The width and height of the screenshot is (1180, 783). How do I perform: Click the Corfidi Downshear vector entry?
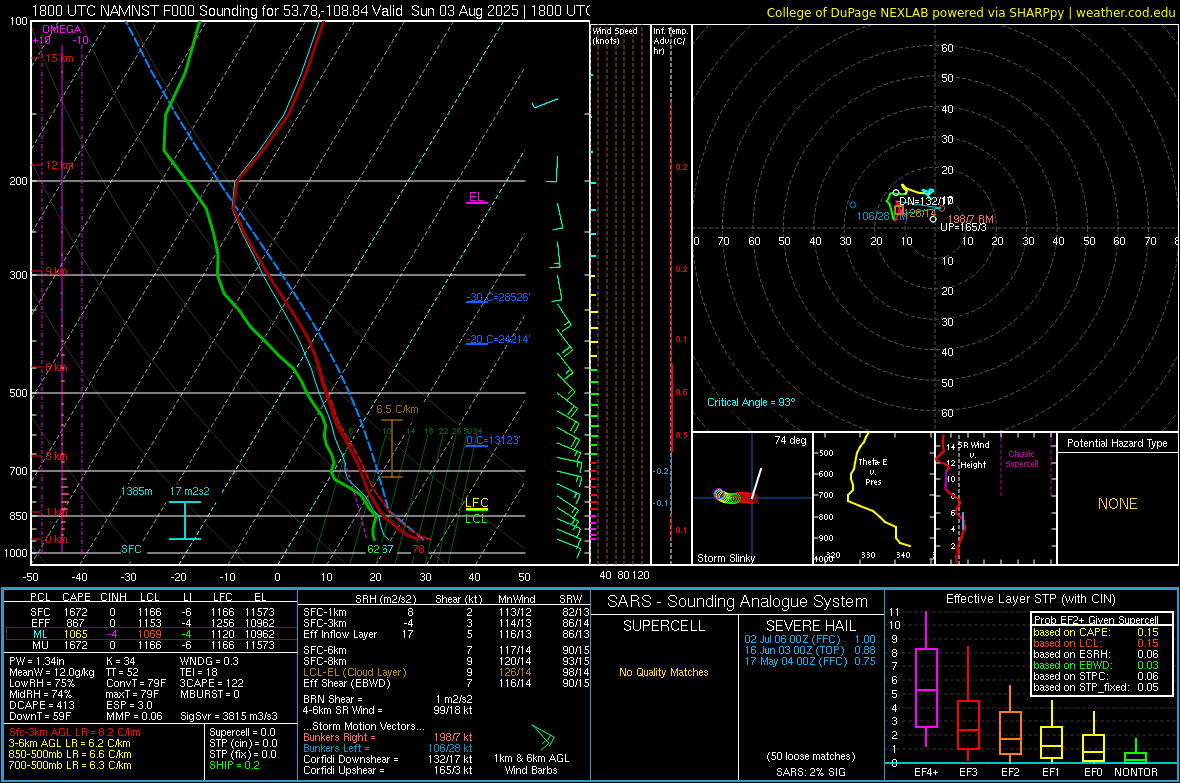click(x=388, y=759)
